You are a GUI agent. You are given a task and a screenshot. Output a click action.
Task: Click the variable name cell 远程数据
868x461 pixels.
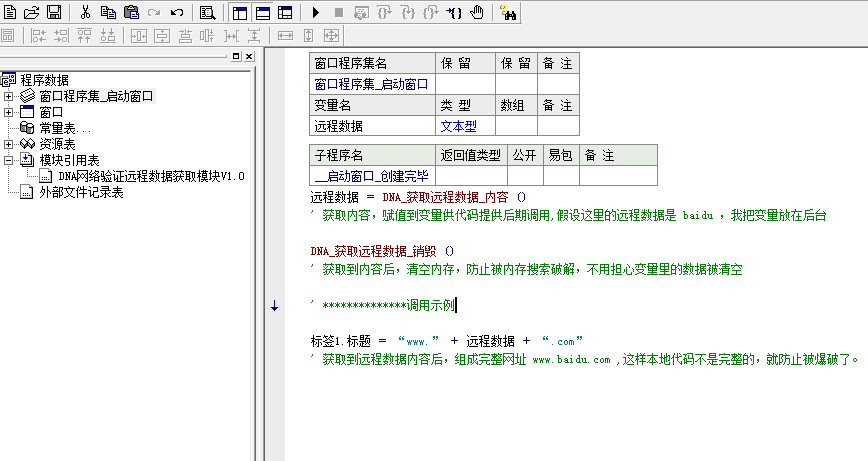click(372, 126)
